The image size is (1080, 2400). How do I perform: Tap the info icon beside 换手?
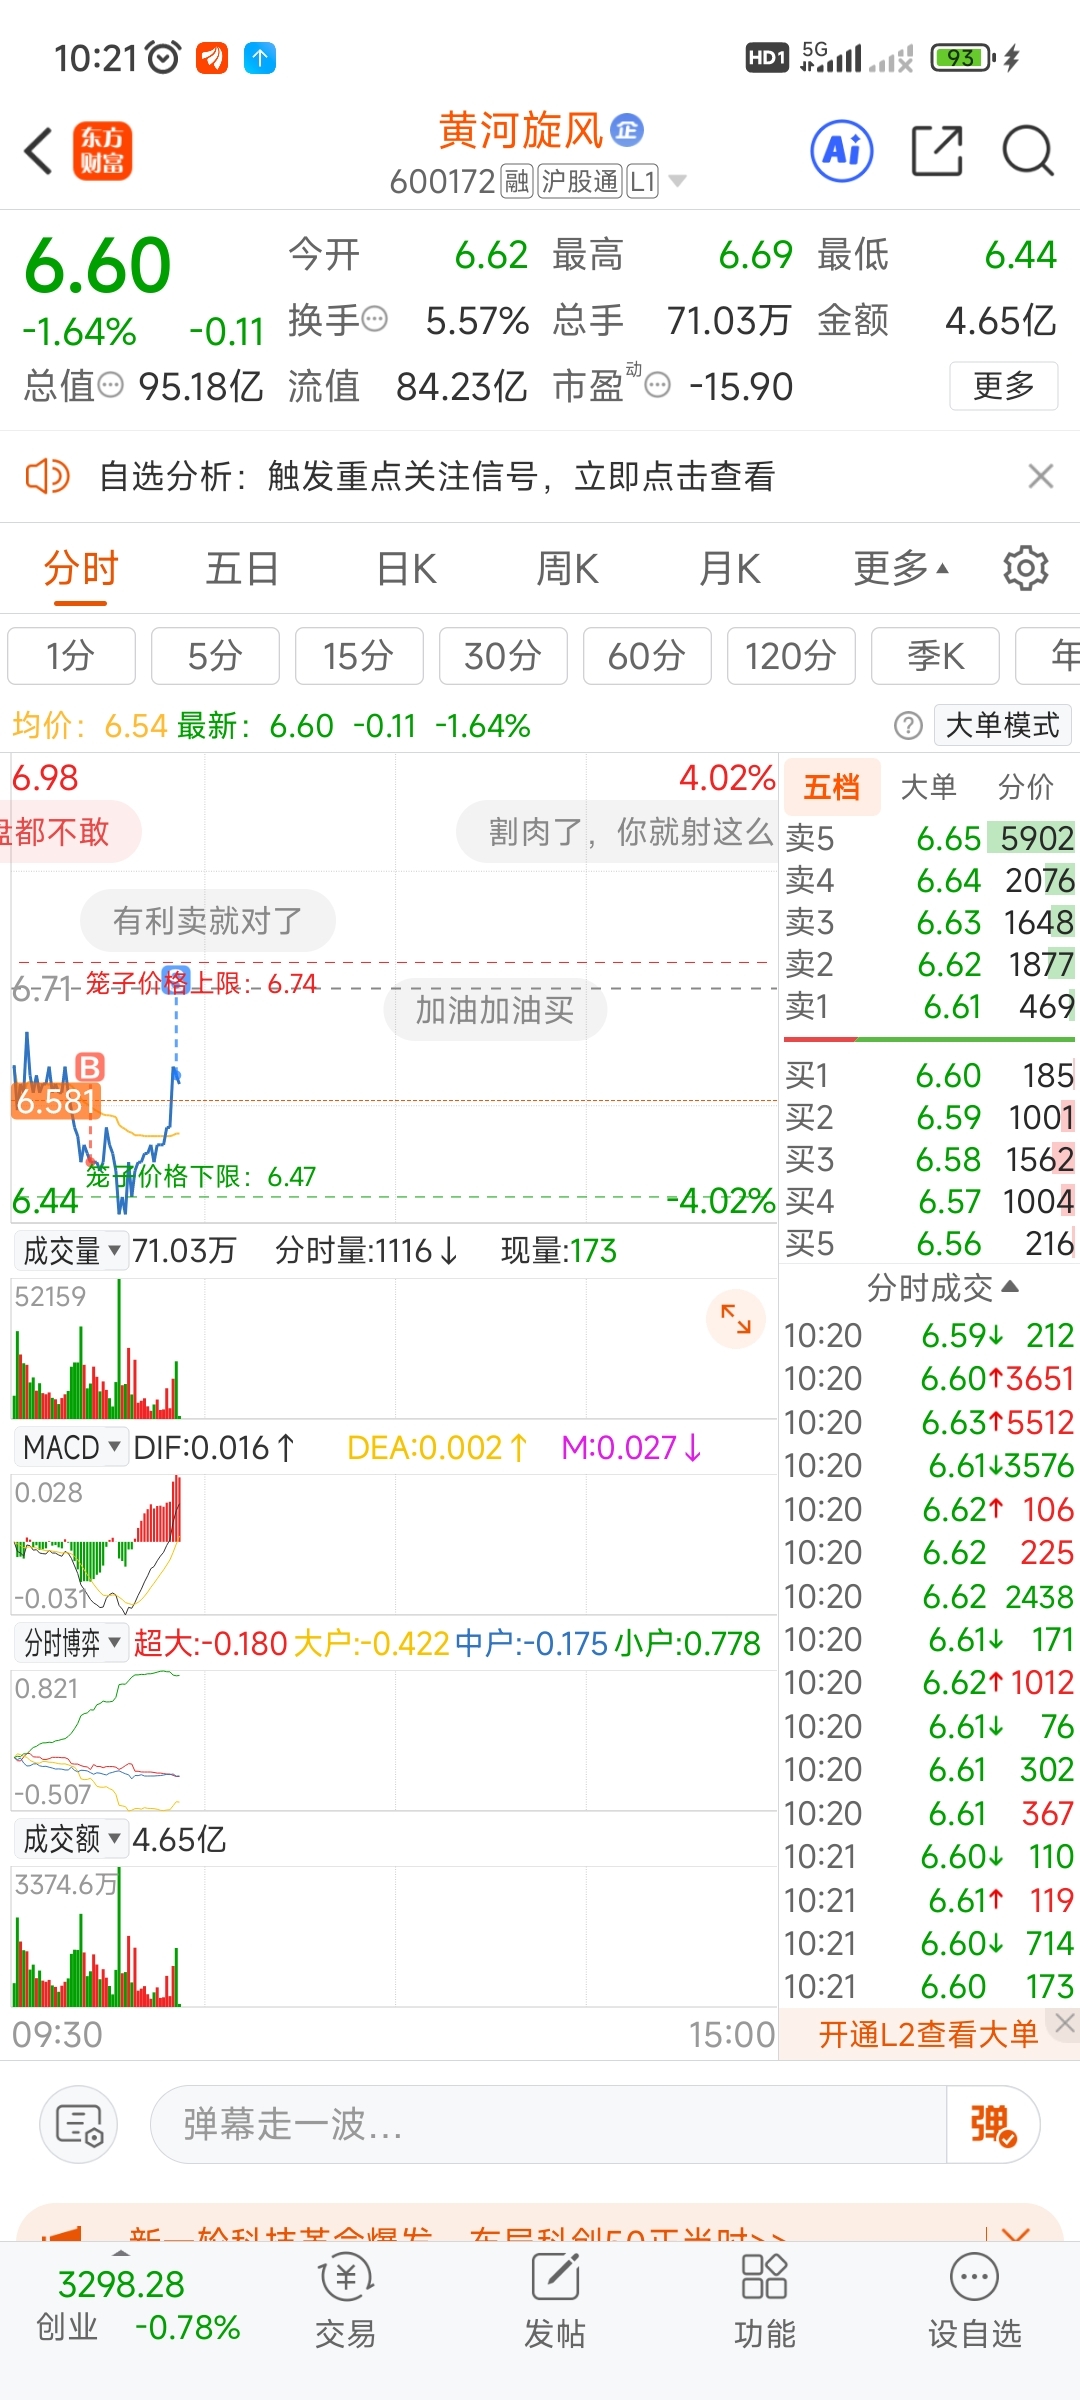pos(374,320)
